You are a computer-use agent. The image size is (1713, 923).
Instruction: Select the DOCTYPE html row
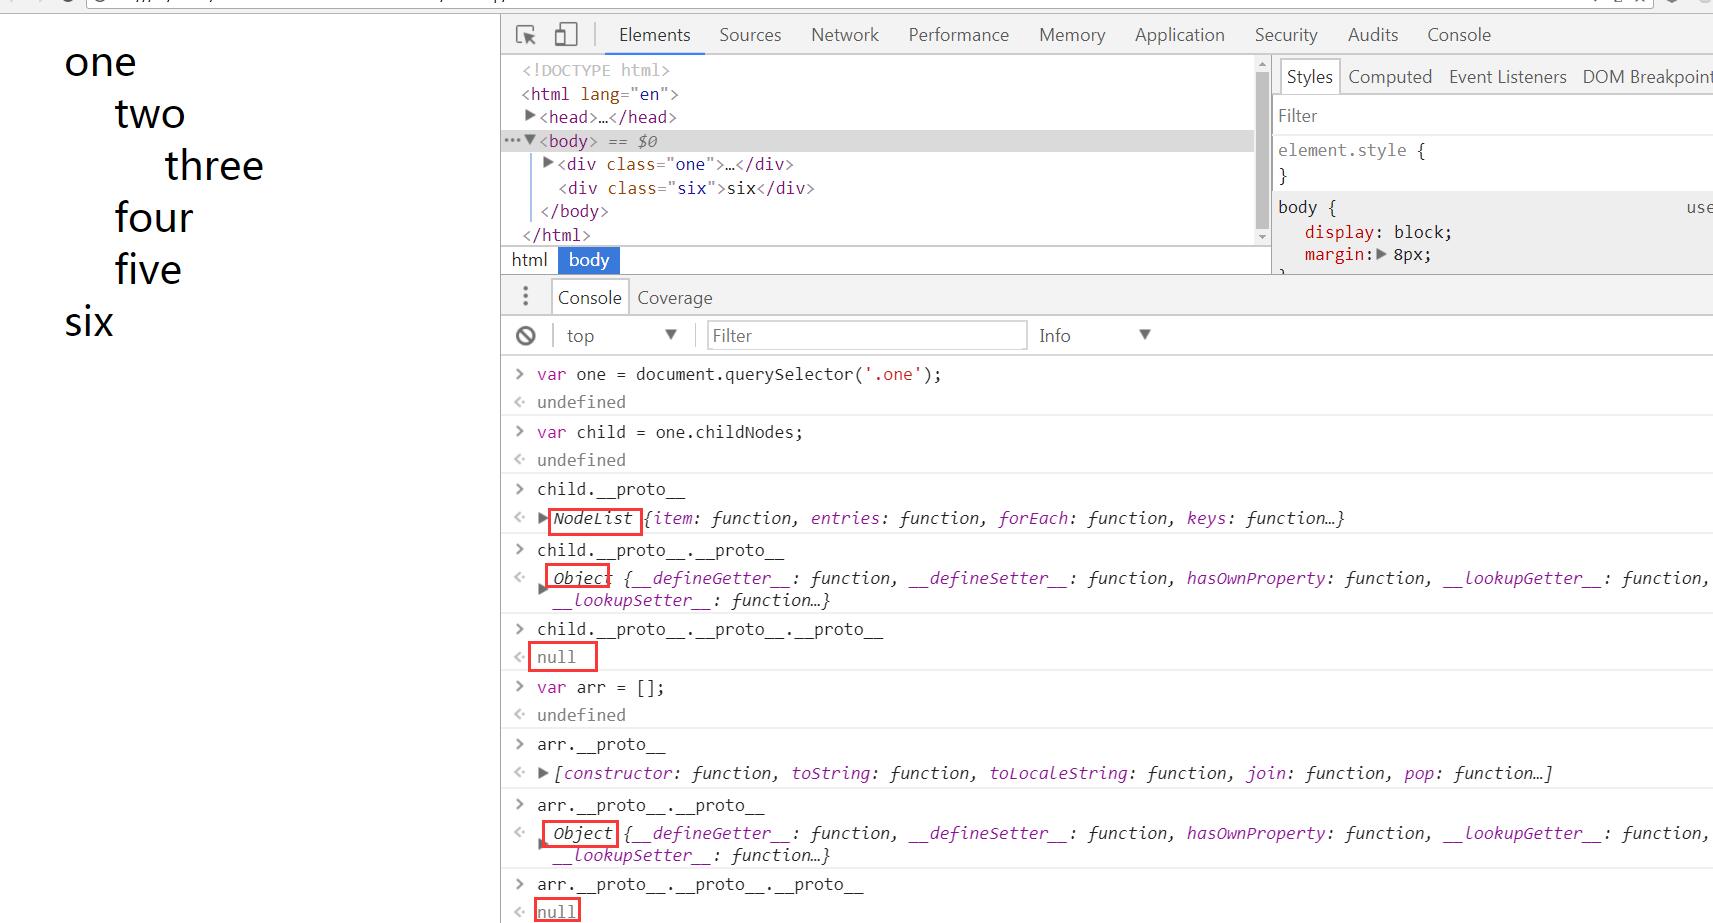596,70
